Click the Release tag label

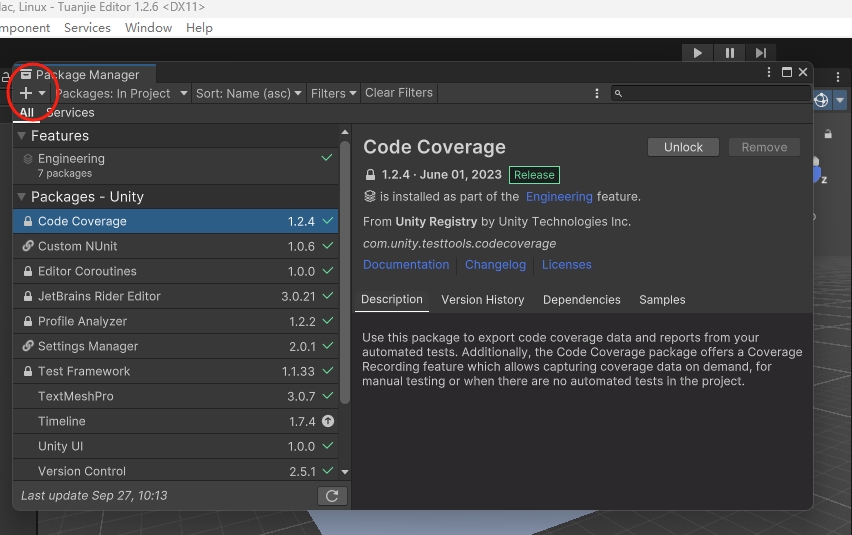tap(534, 175)
